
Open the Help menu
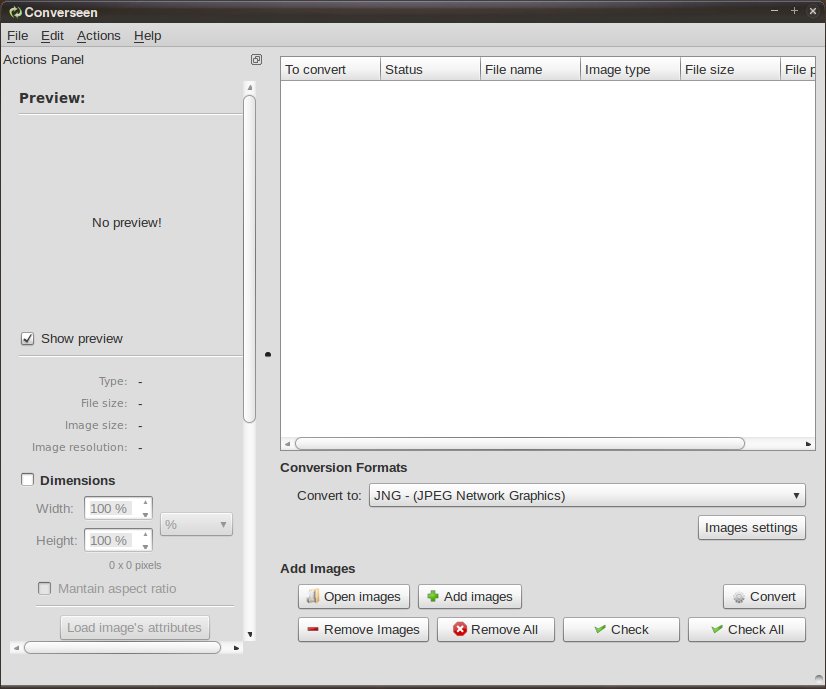(x=148, y=36)
